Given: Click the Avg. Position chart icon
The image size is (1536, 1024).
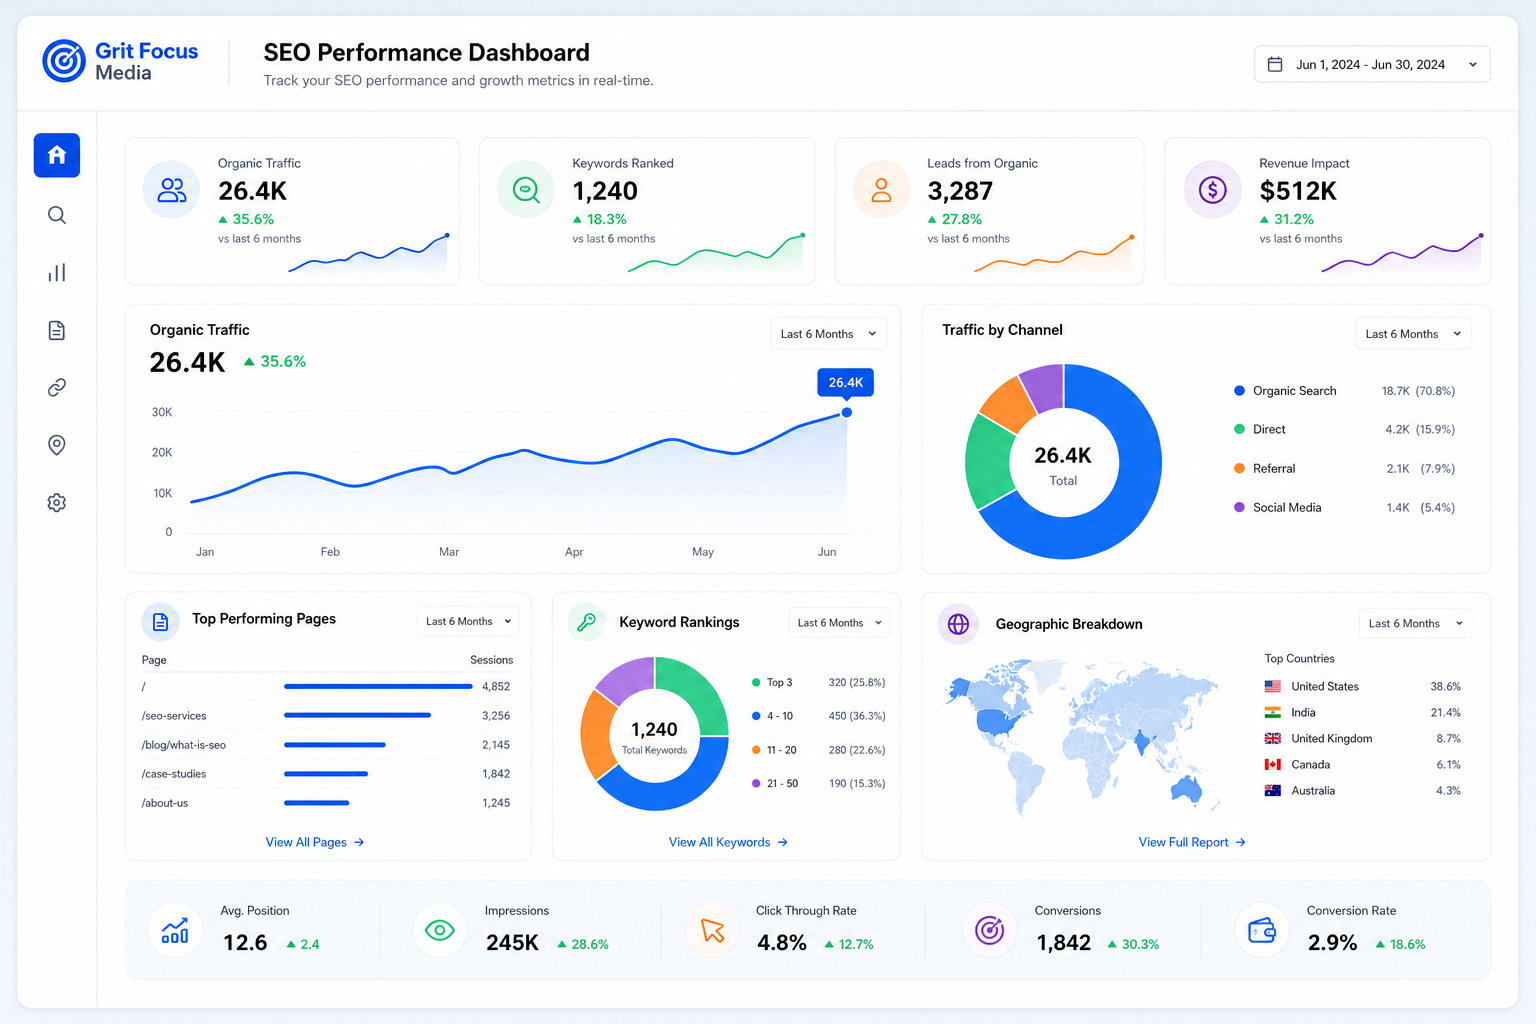Looking at the screenshot, I should click(175, 930).
